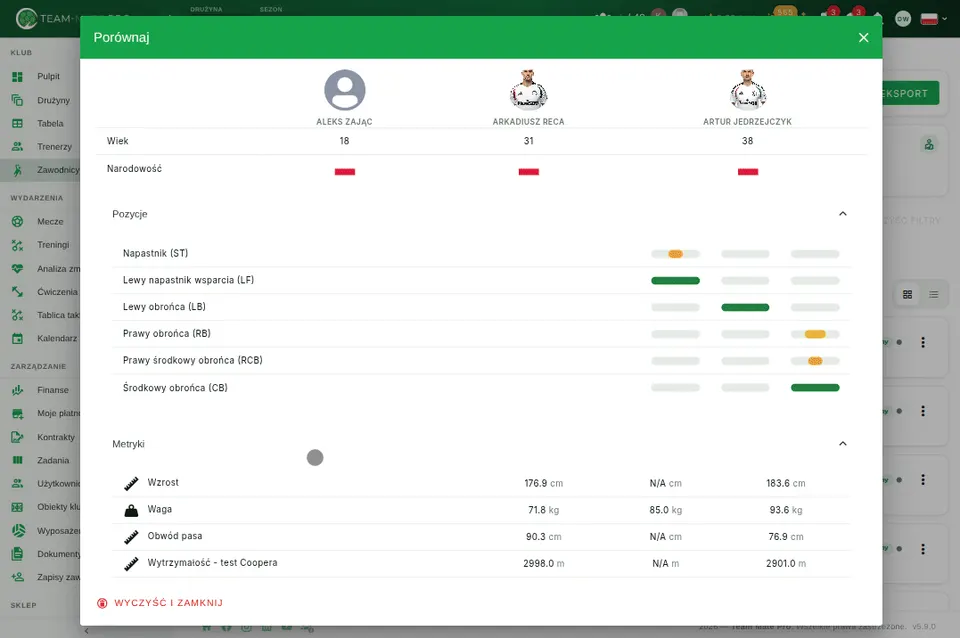The width and height of the screenshot is (960, 638).
Task: Collapse the Pozycje section chevron
Action: click(842, 214)
